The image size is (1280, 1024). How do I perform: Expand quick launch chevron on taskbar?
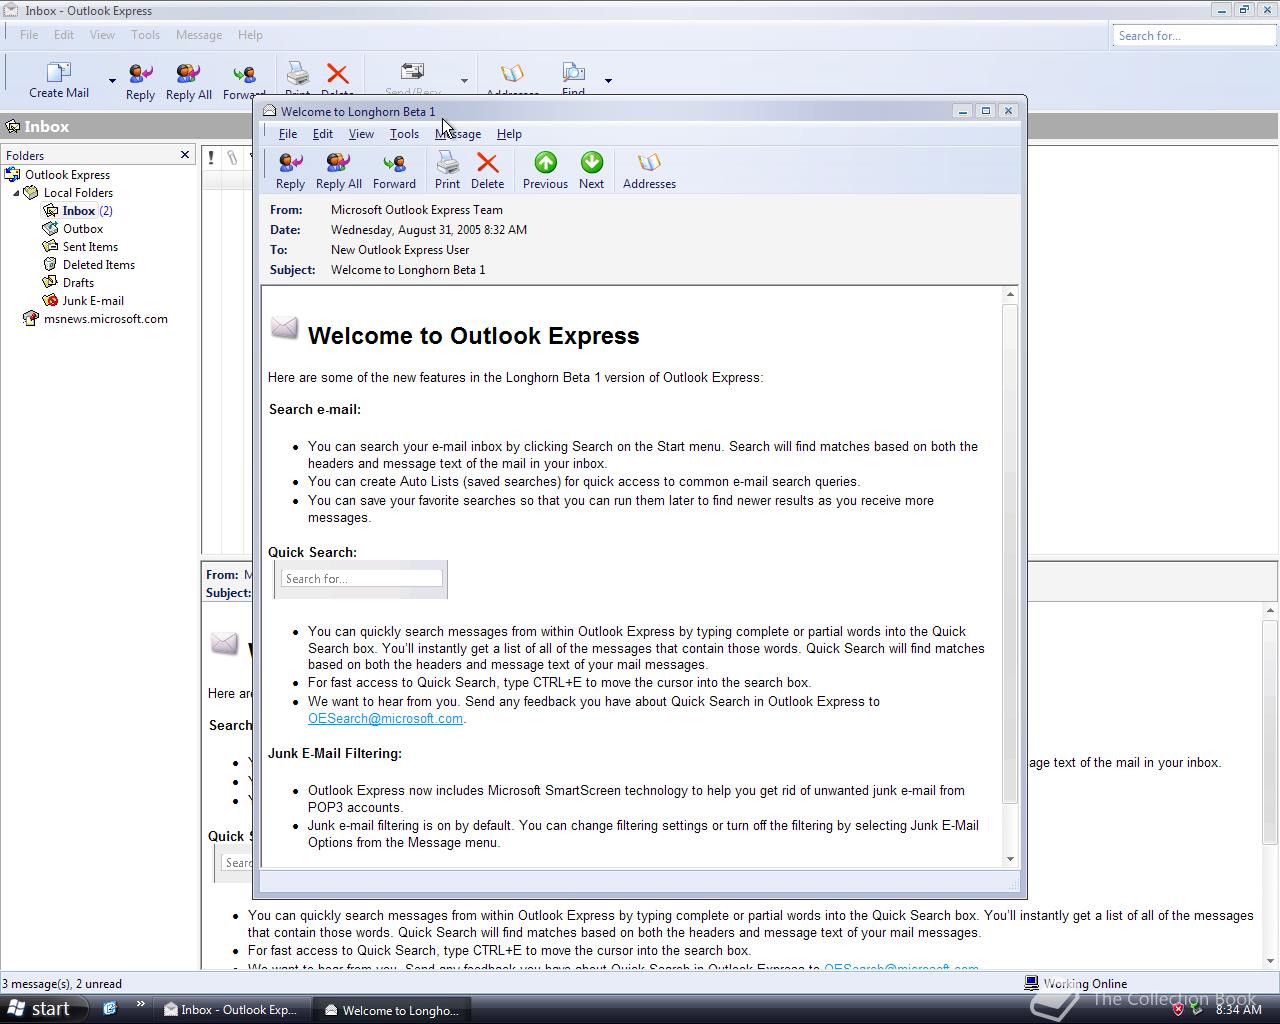(x=141, y=1006)
